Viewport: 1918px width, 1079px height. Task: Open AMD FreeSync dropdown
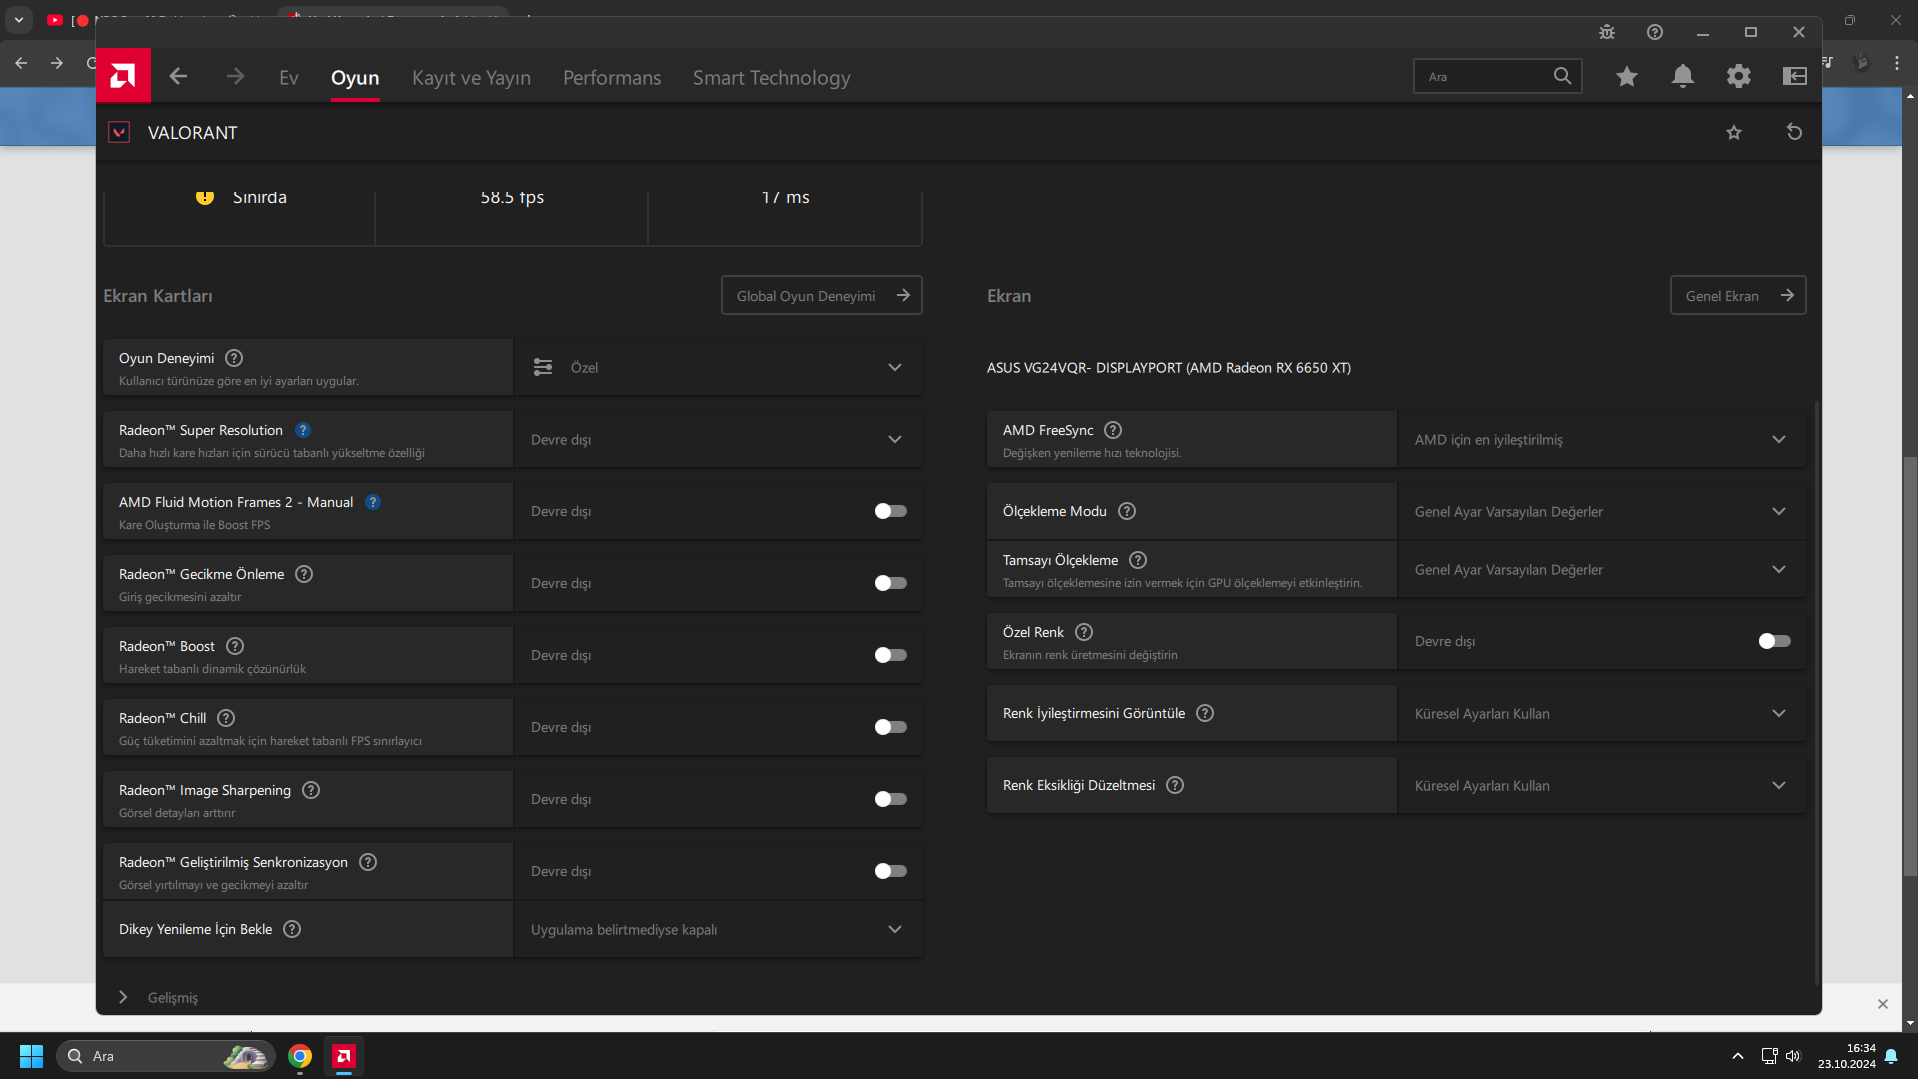(x=1602, y=439)
